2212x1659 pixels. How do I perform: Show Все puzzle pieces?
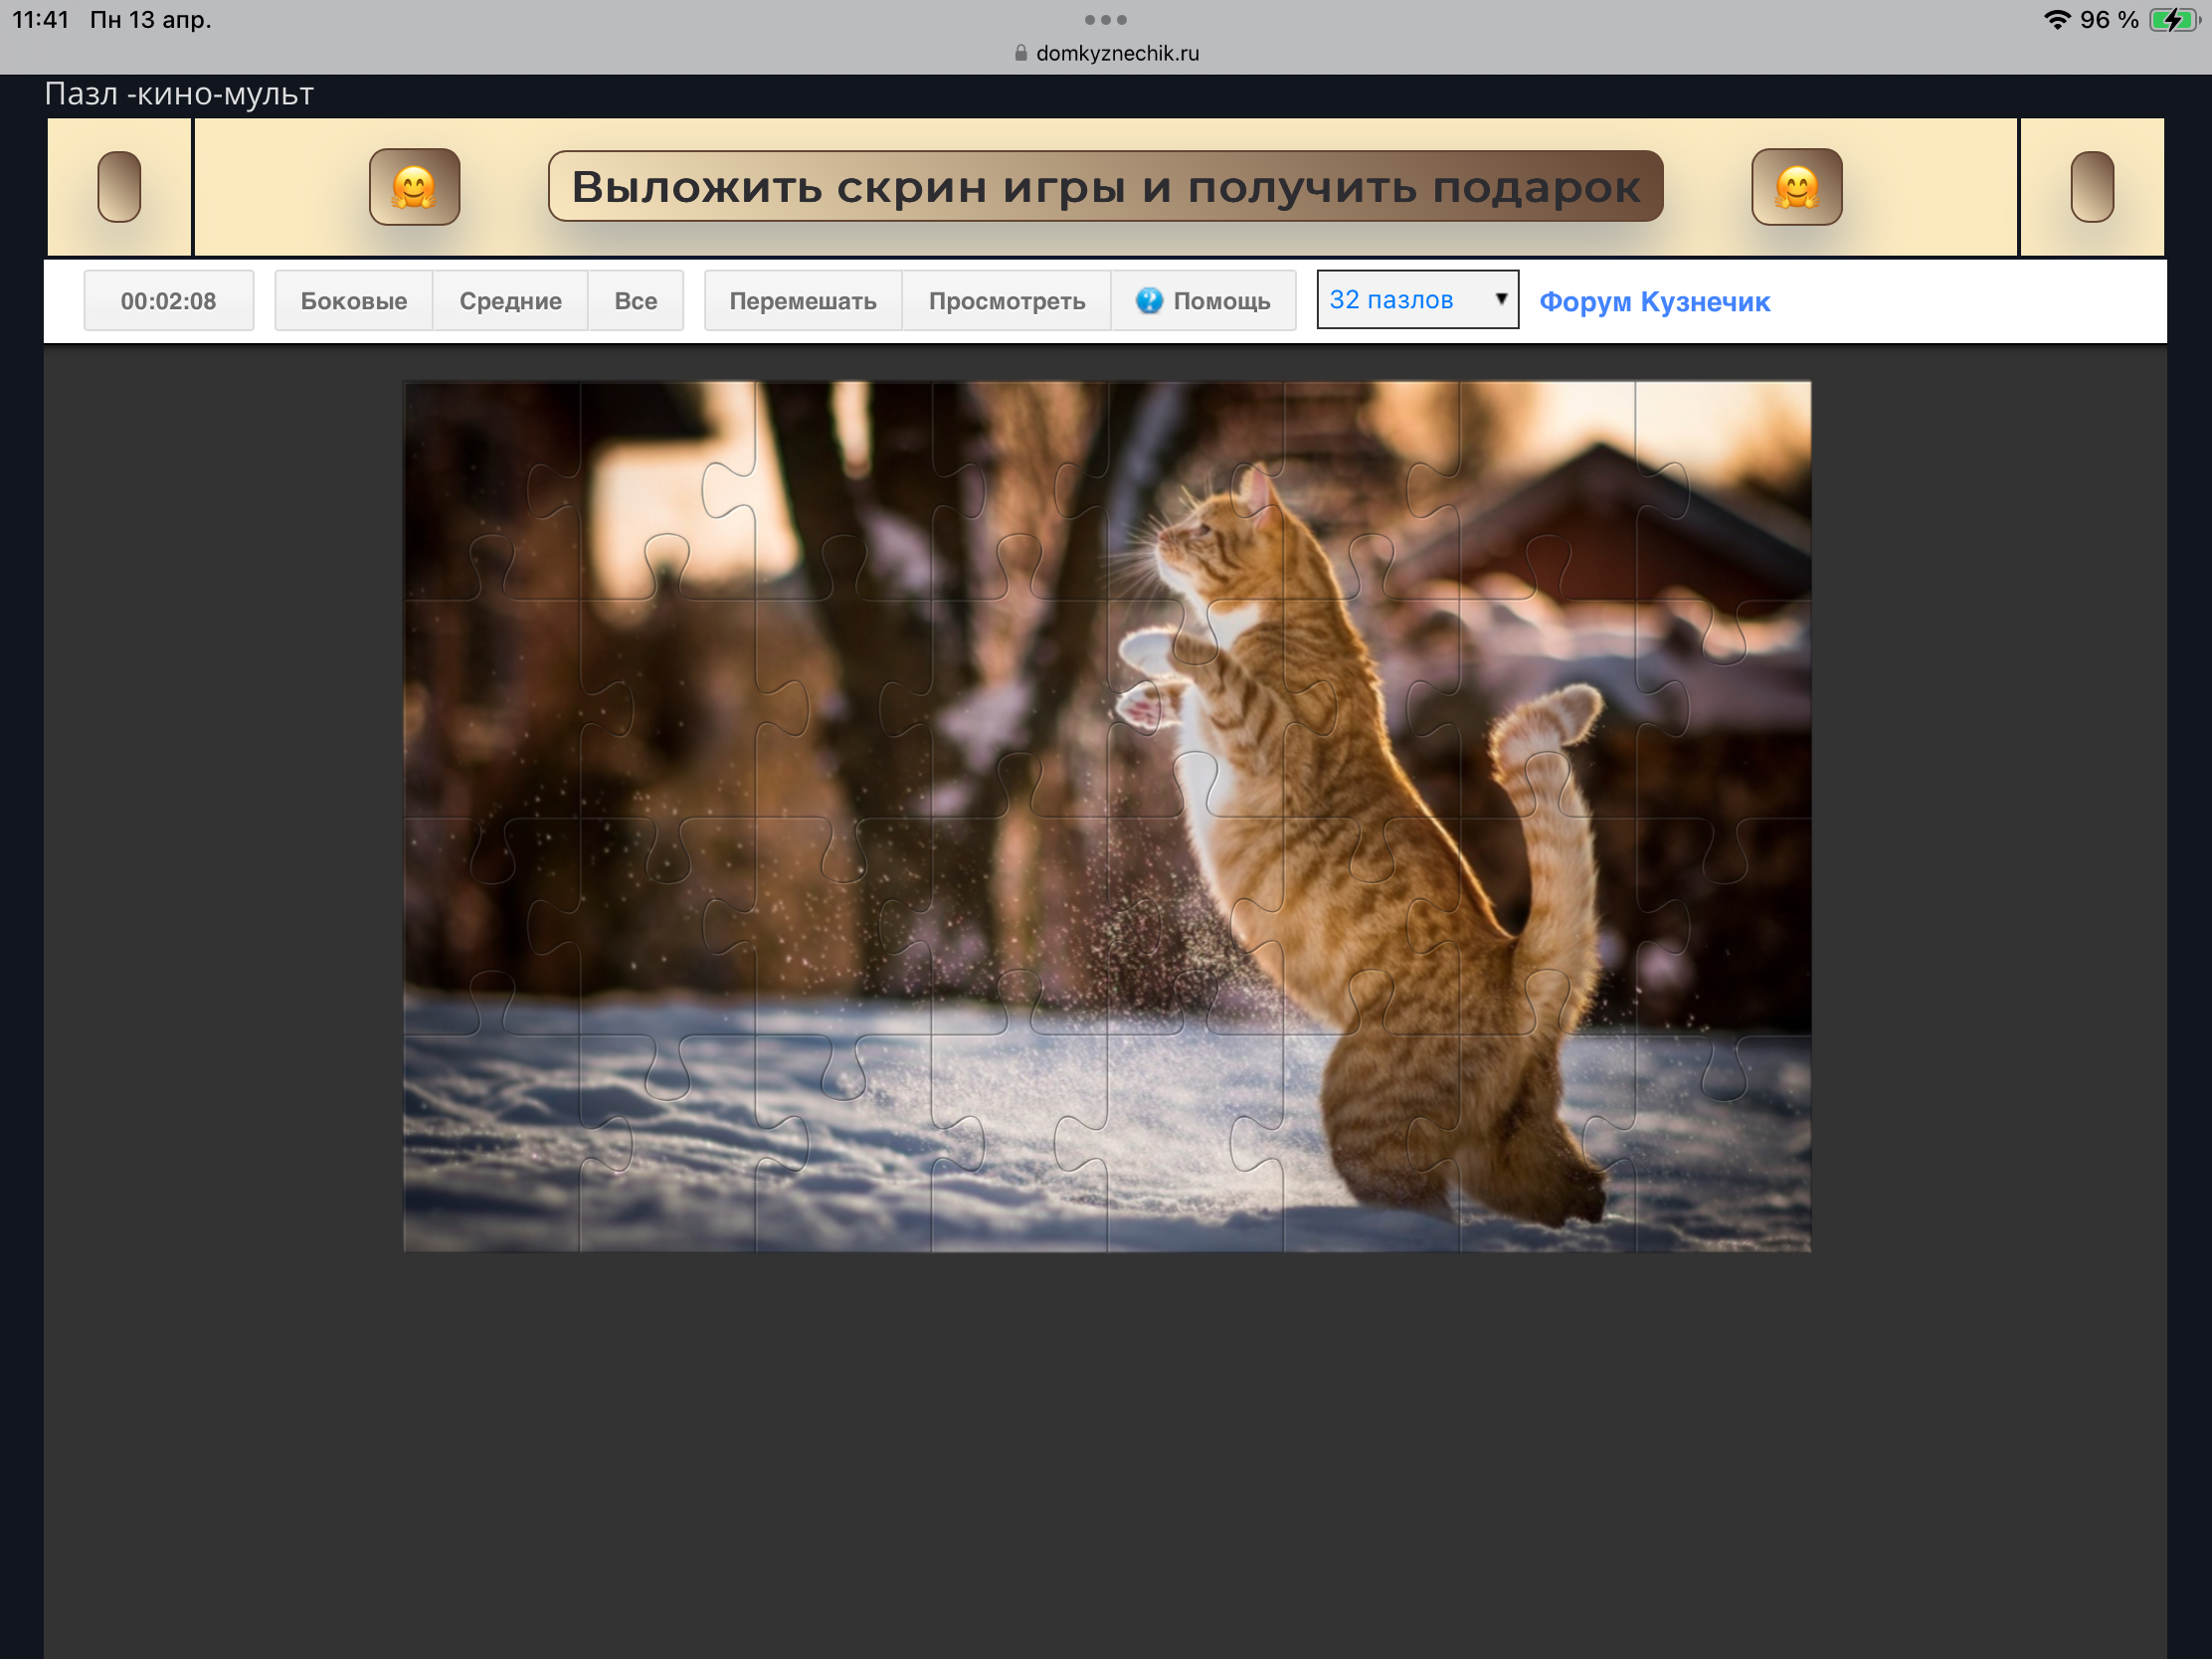click(x=635, y=300)
